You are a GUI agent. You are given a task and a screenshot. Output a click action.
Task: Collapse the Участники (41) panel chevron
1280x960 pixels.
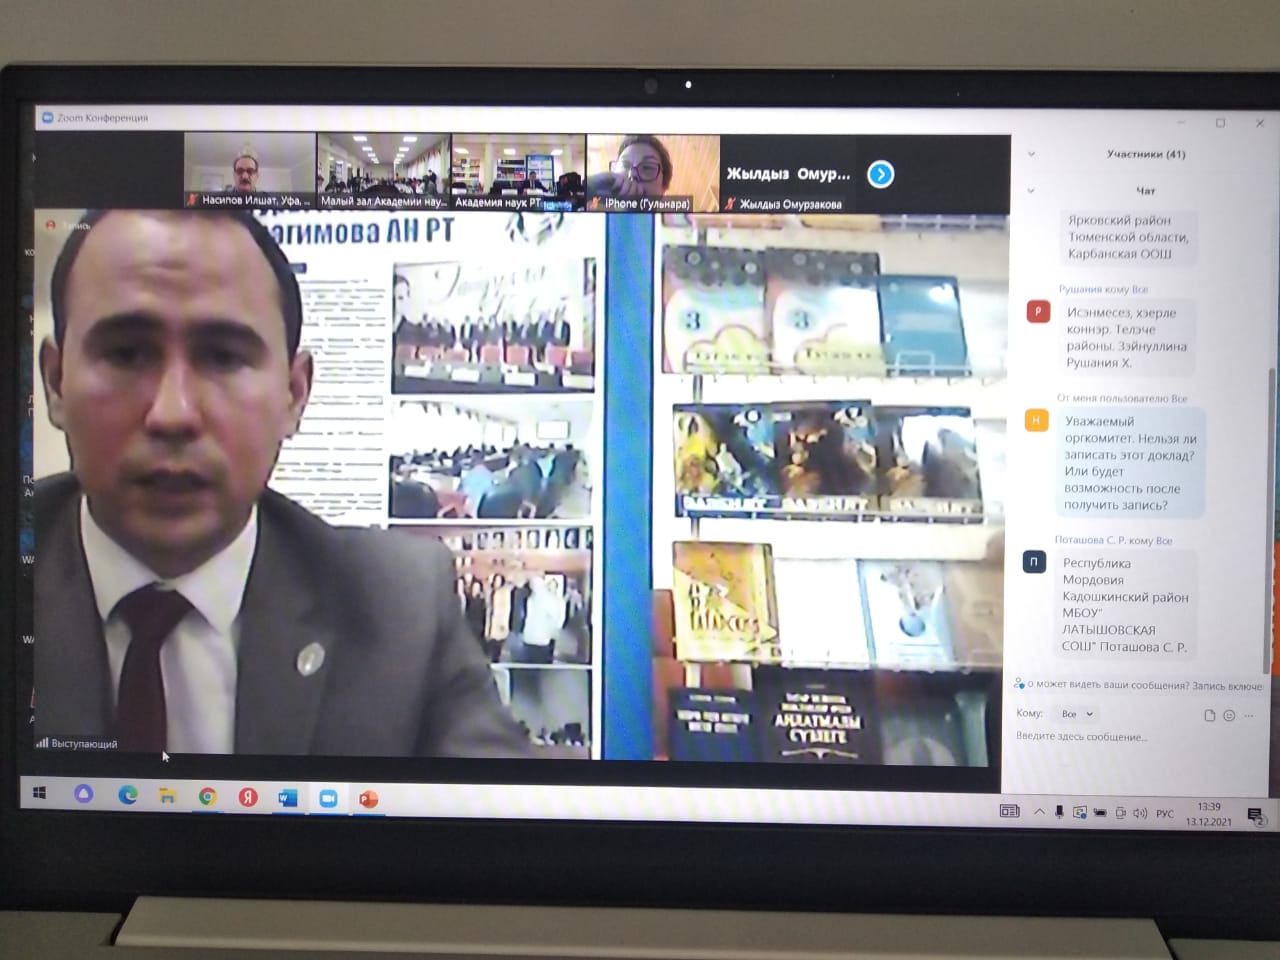(1031, 154)
